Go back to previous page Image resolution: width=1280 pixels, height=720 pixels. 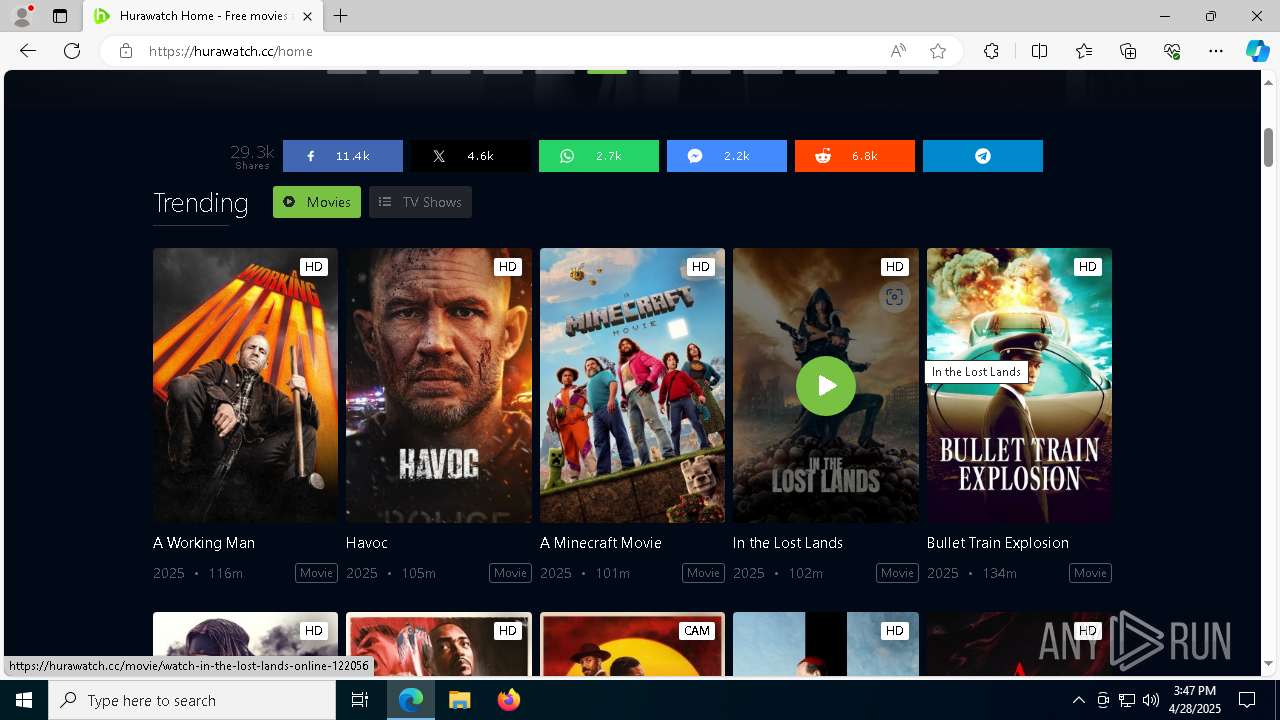pyautogui.click(x=28, y=51)
